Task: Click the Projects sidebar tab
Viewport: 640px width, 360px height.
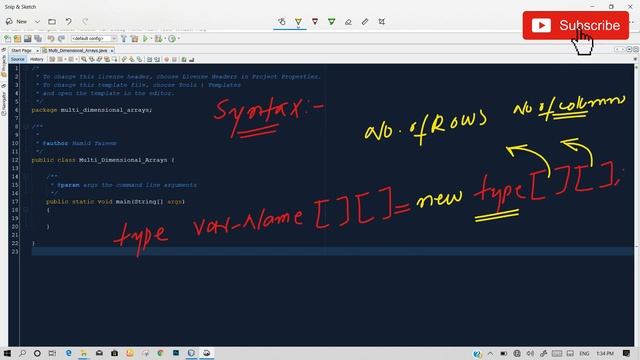Action: click(x=4, y=65)
